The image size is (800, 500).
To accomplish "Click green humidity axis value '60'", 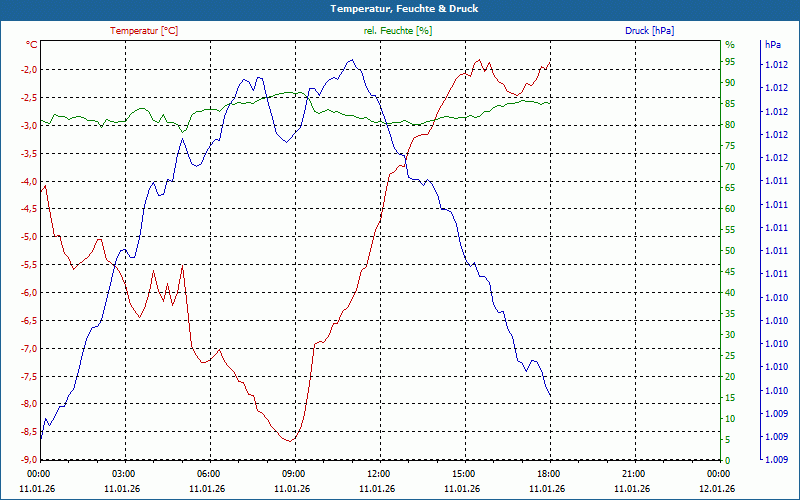I will pos(730,209).
